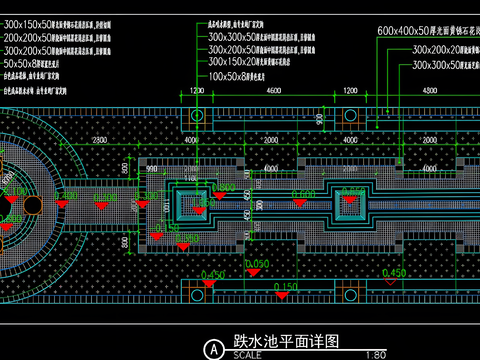This screenshot has width=480, height=360.
Task: Click the 990 dimension text
Action: 152,169
